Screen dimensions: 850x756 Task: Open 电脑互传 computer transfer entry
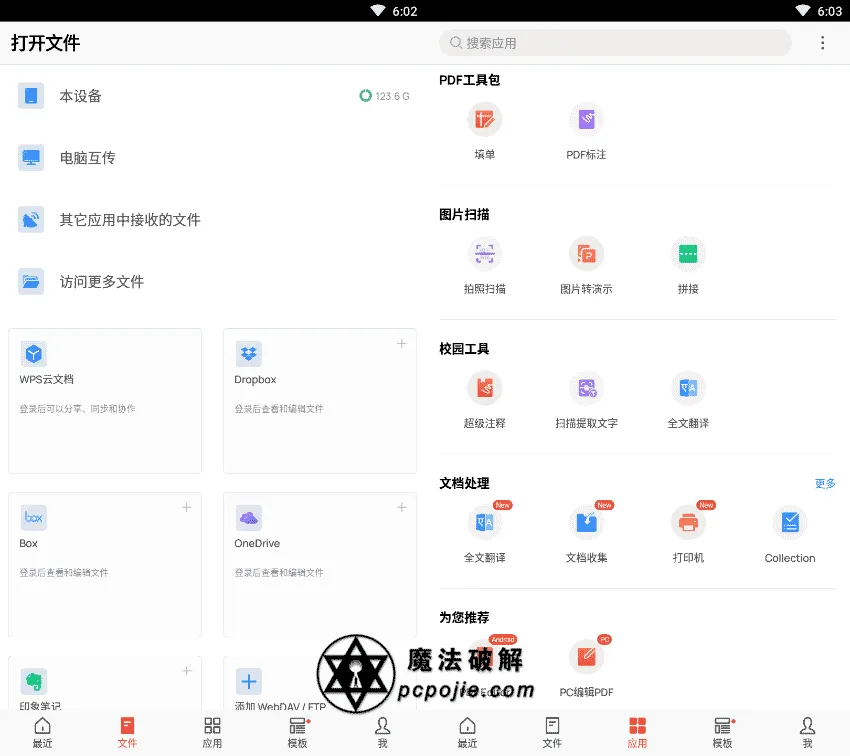point(212,158)
